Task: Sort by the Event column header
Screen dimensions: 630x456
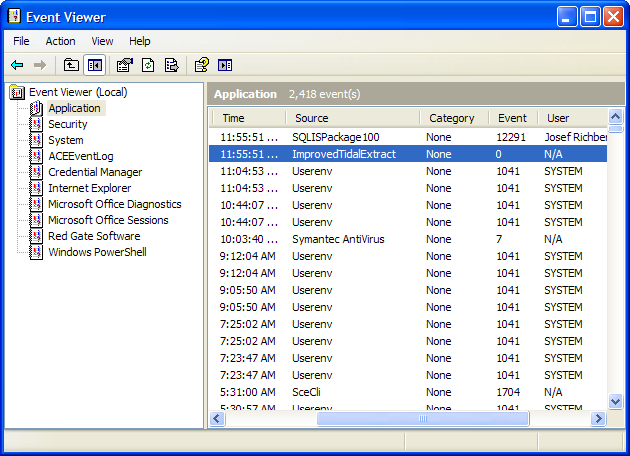Action: point(513,118)
